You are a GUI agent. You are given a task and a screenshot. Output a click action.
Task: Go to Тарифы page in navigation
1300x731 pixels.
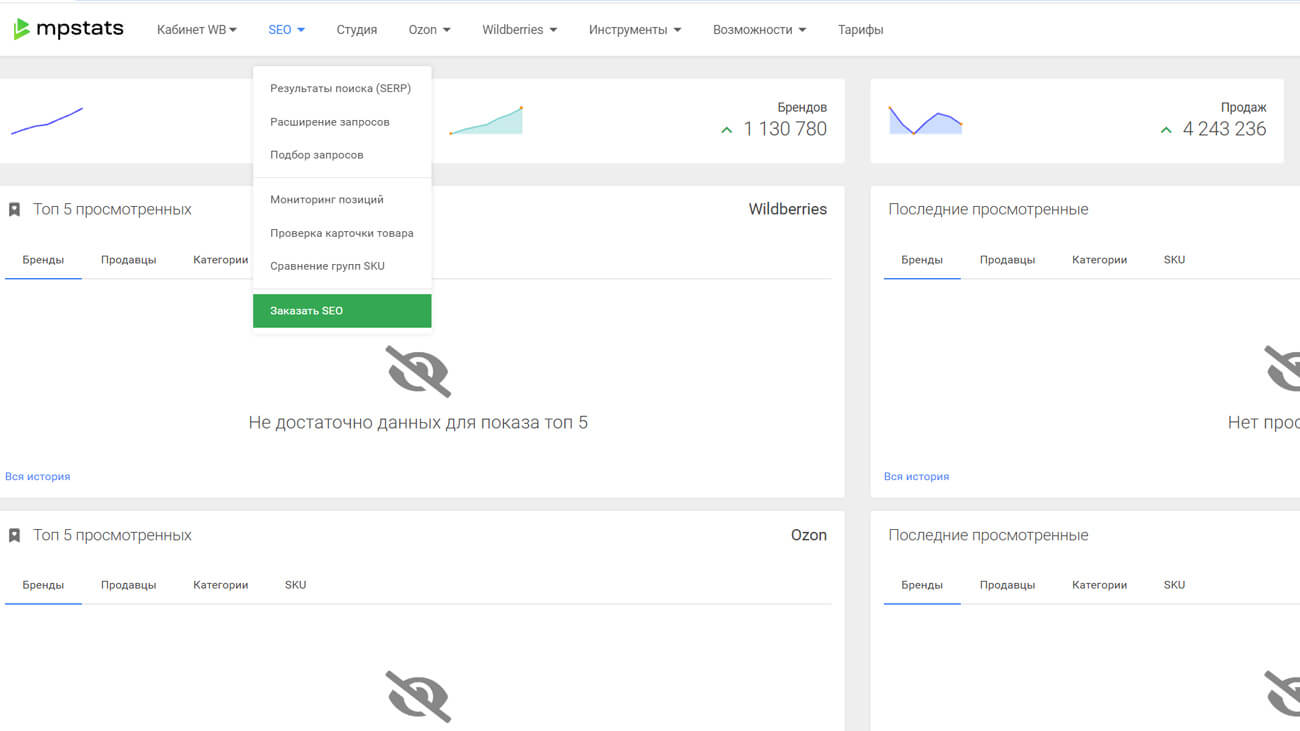point(860,30)
